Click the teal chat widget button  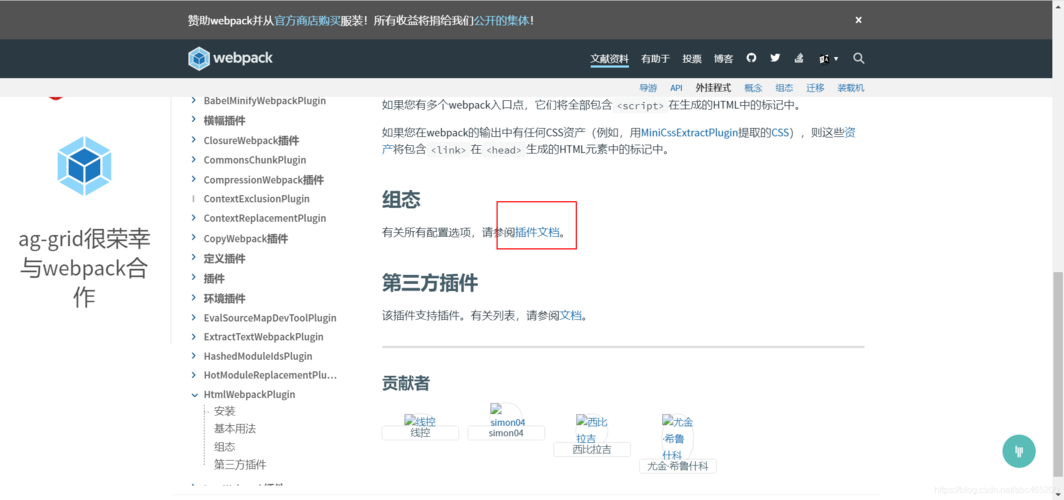click(1019, 450)
